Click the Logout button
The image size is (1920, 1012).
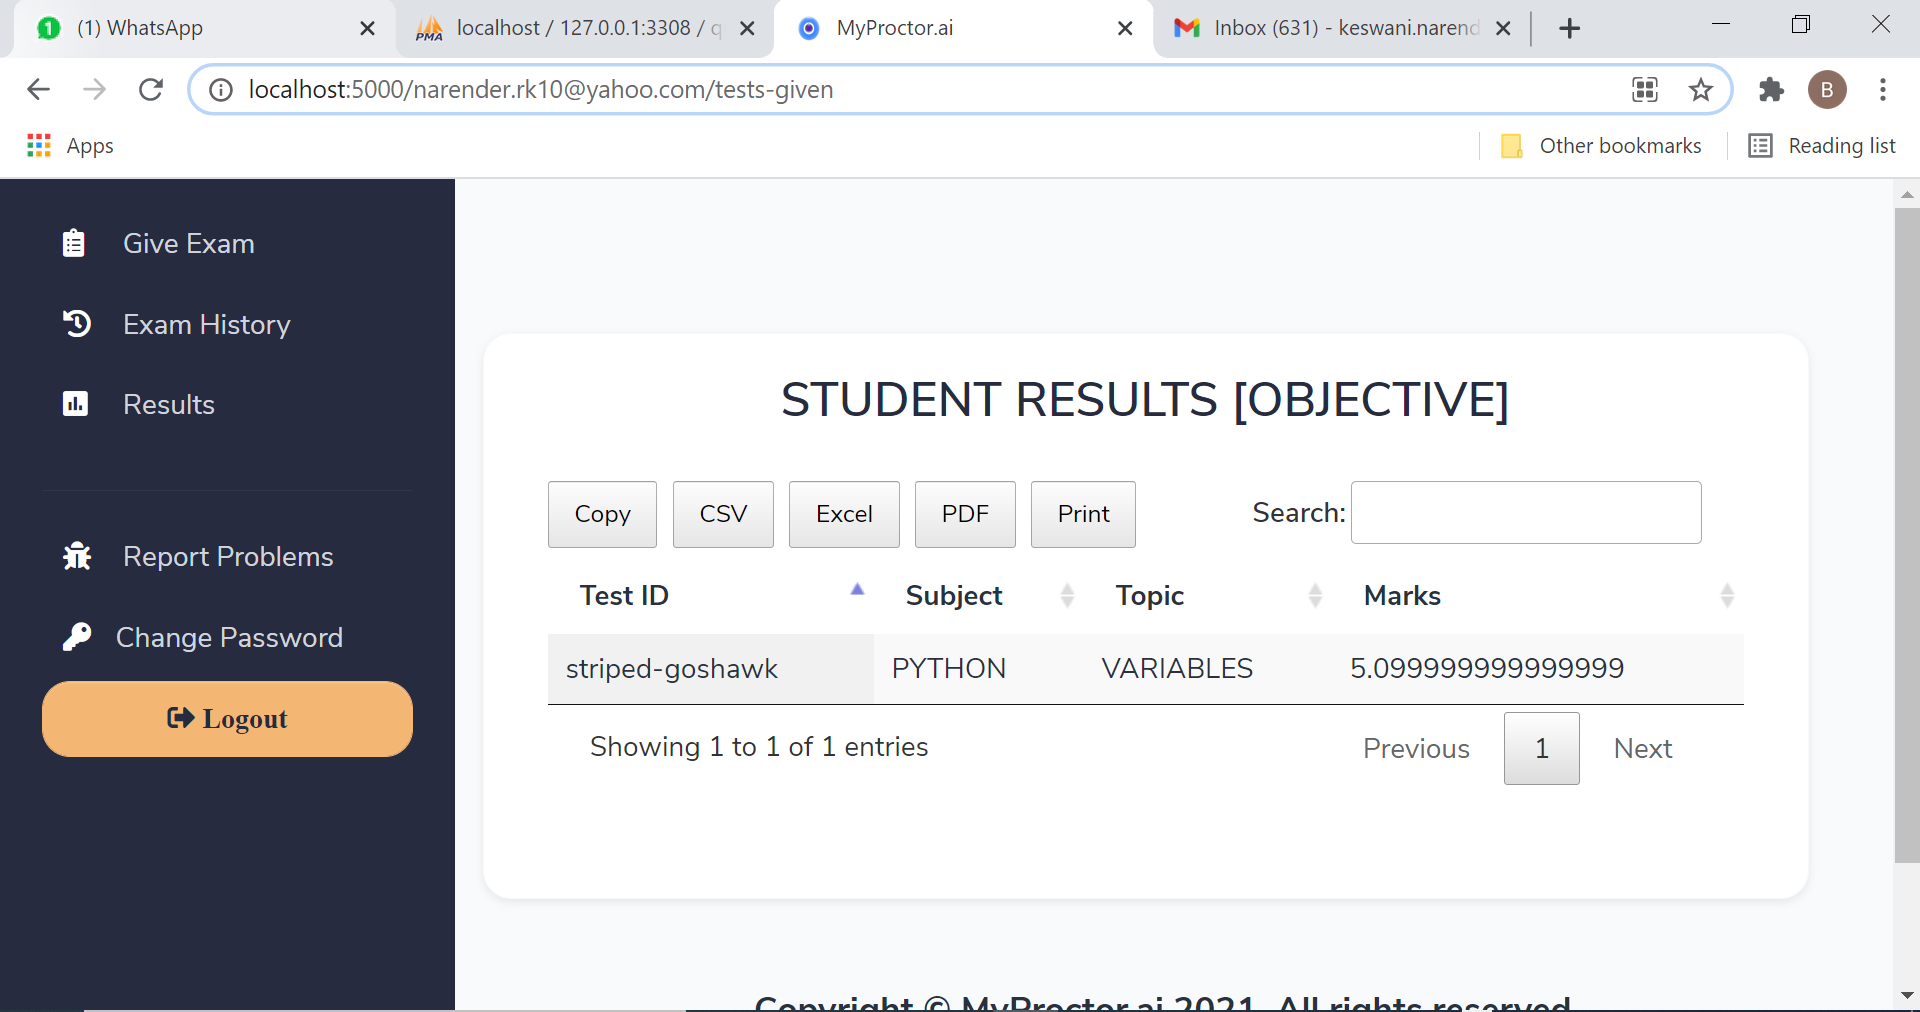pyautogui.click(x=227, y=719)
